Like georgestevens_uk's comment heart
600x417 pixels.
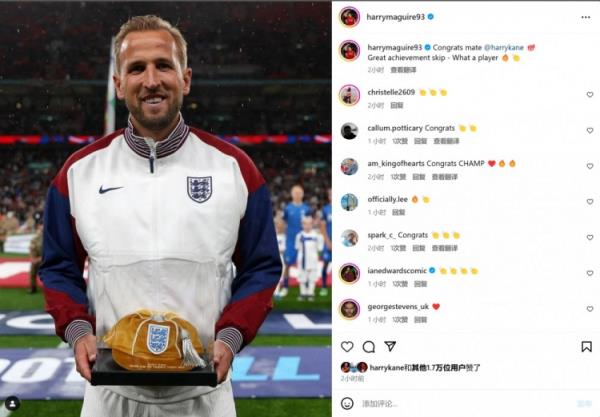590,309
